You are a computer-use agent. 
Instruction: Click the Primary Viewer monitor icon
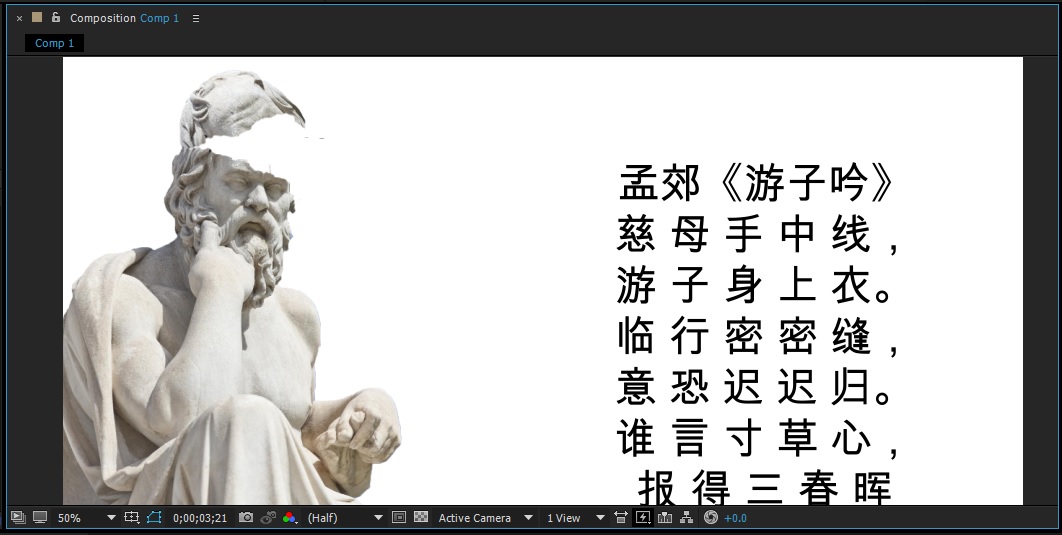click(40, 518)
